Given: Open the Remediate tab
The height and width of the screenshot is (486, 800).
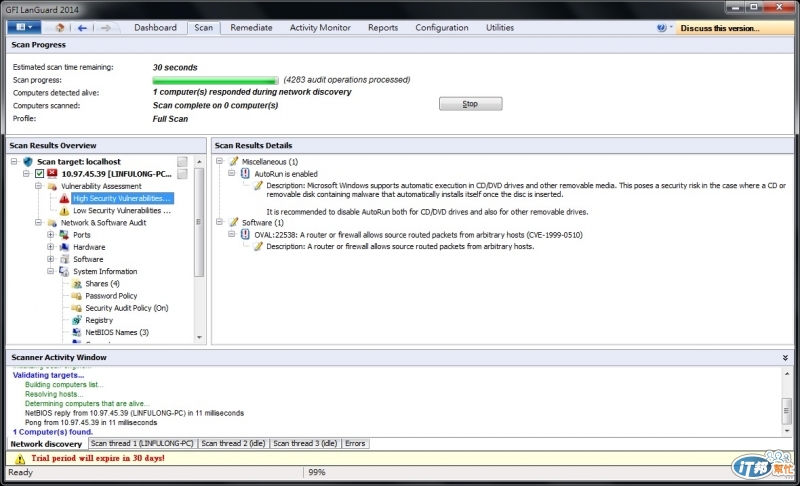Looking at the screenshot, I should point(251,28).
